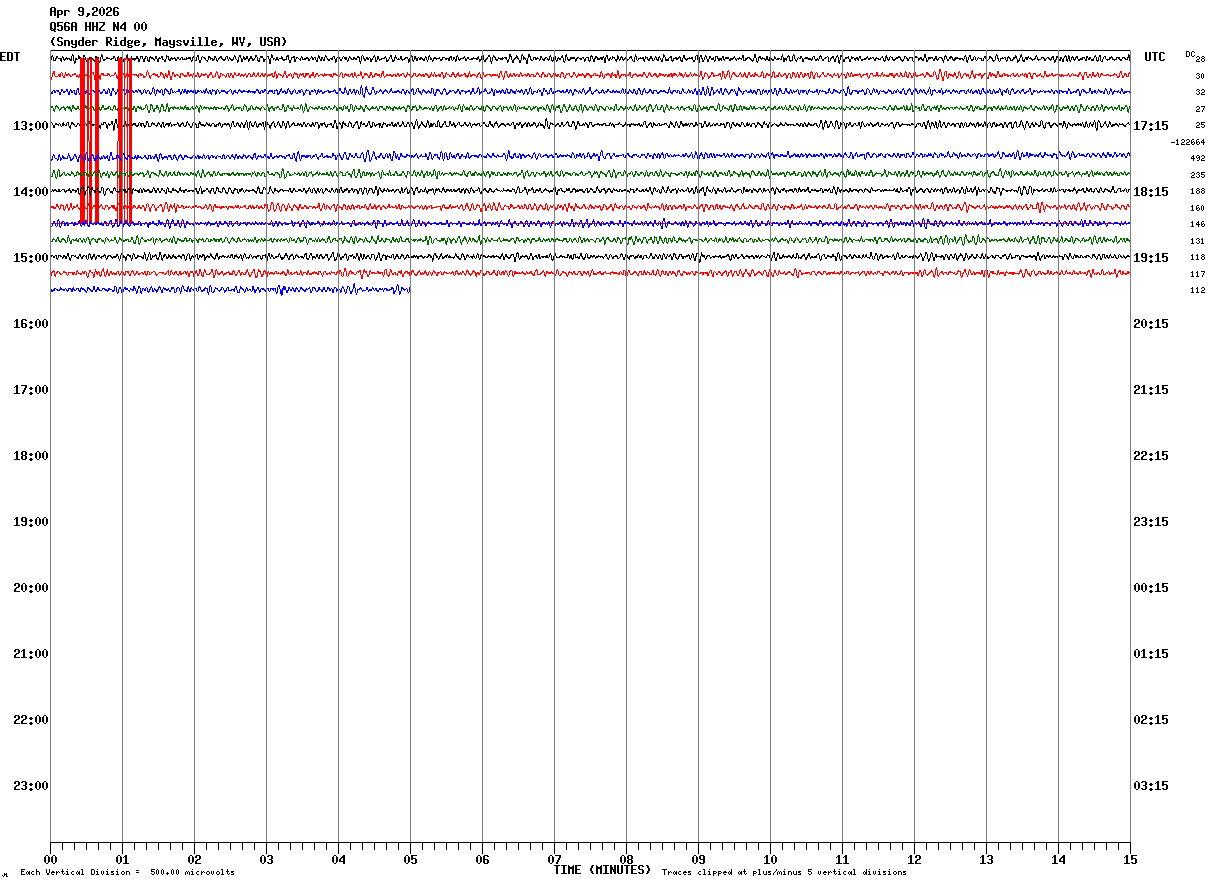Click the DC offset value "30"
Viewport: 1210px width, 886px height.
click(1200, 76)
